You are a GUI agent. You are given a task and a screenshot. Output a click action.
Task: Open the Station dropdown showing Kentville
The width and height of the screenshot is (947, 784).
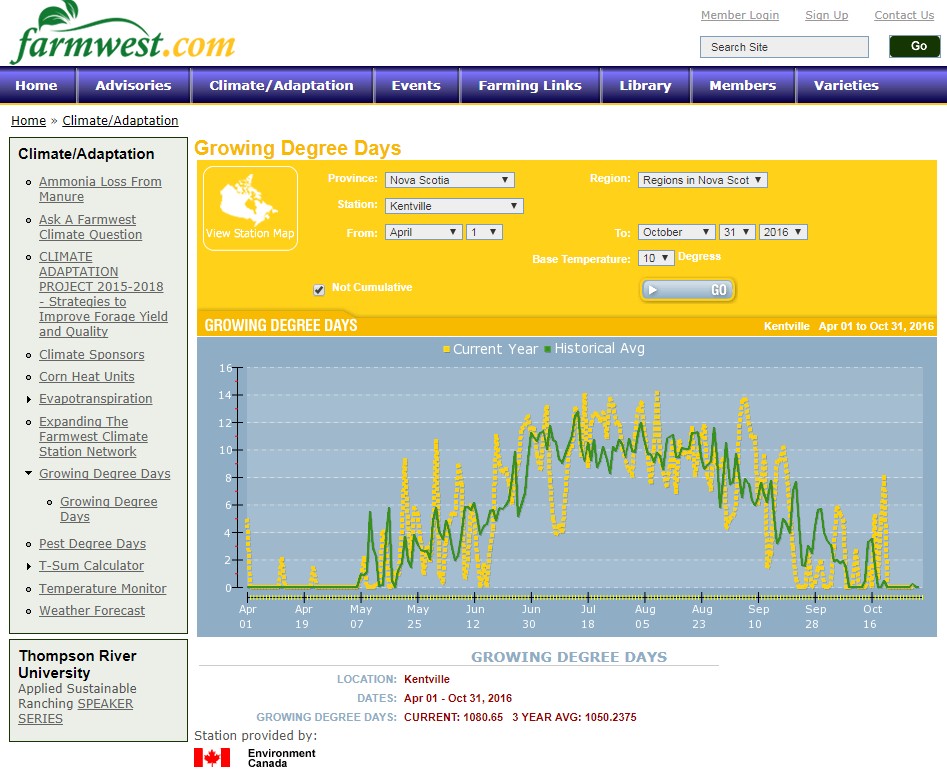(454, 206)
